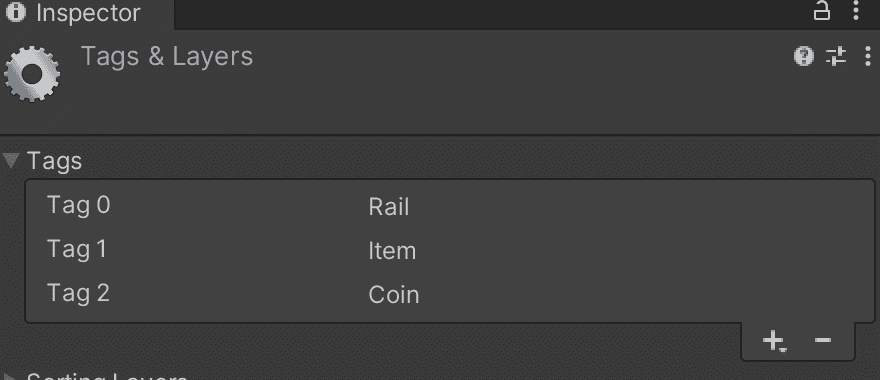Select the Inspector tab
The height and width of the screenshot is (380, 880).
pos(87,13)
